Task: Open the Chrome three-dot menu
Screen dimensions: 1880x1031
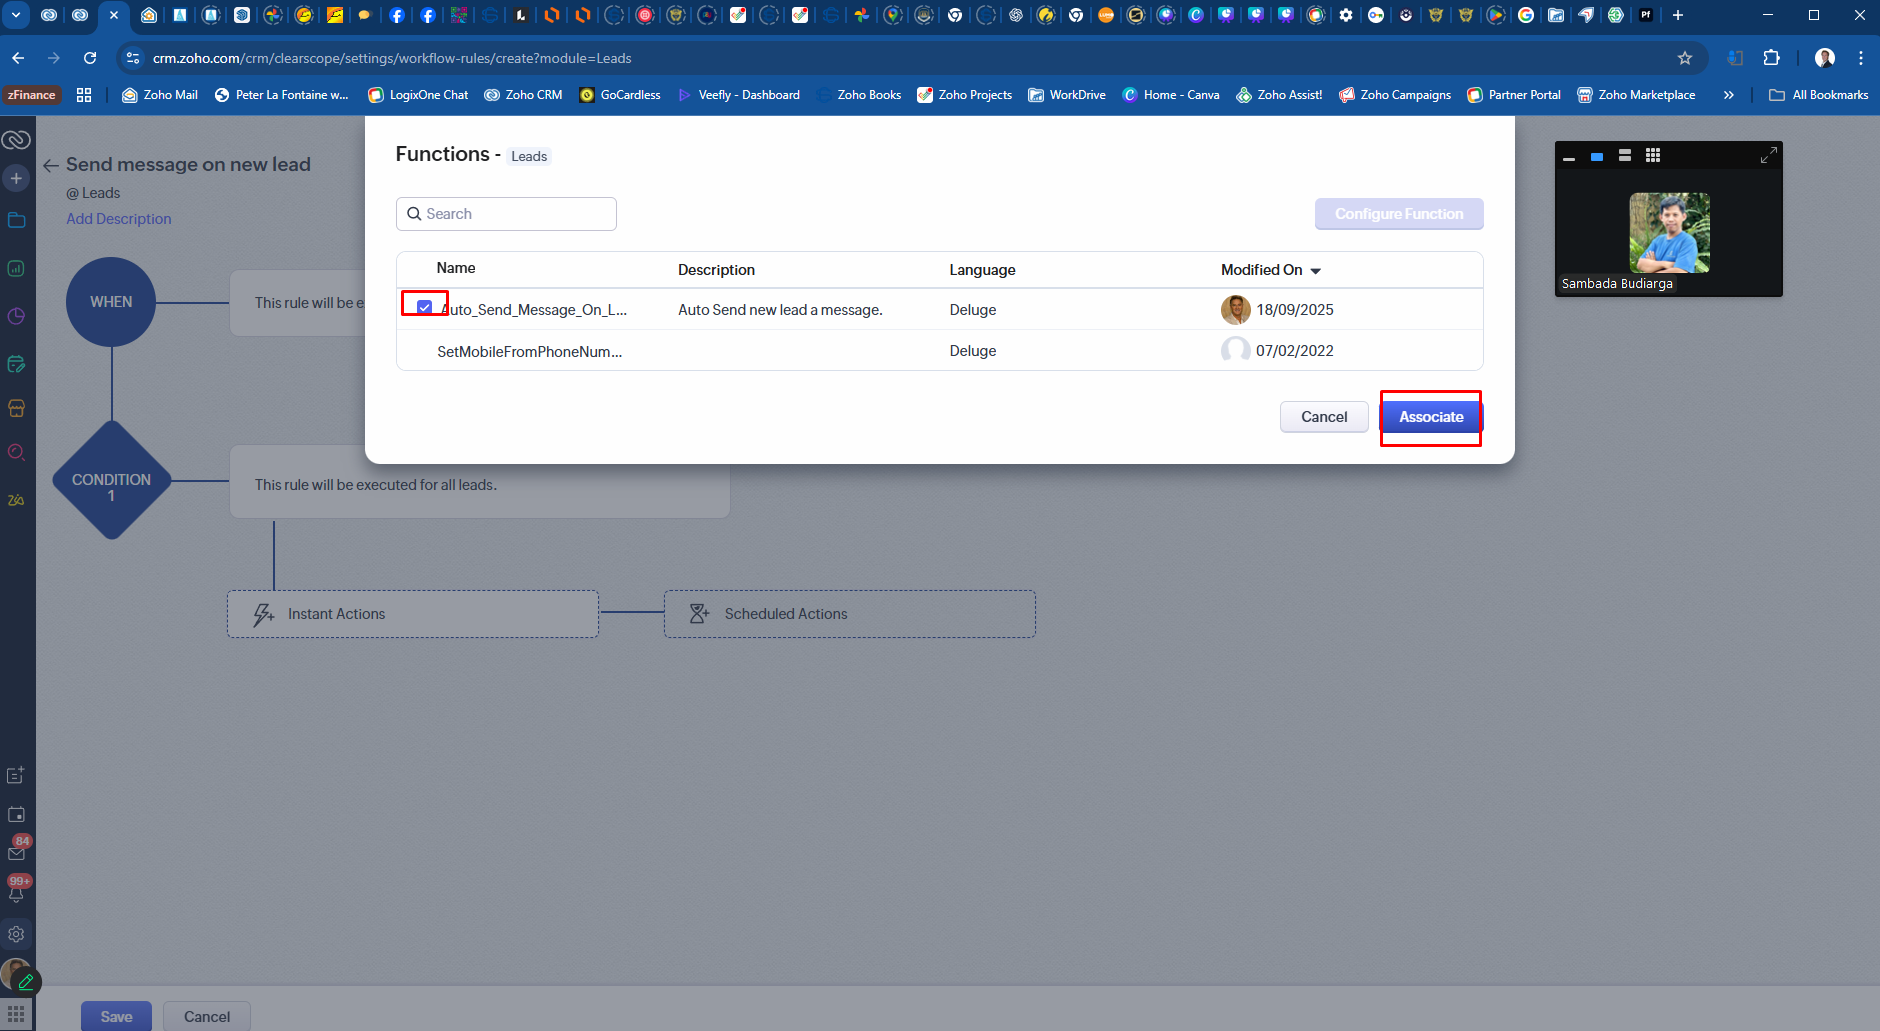Action: pos(1860,58)
